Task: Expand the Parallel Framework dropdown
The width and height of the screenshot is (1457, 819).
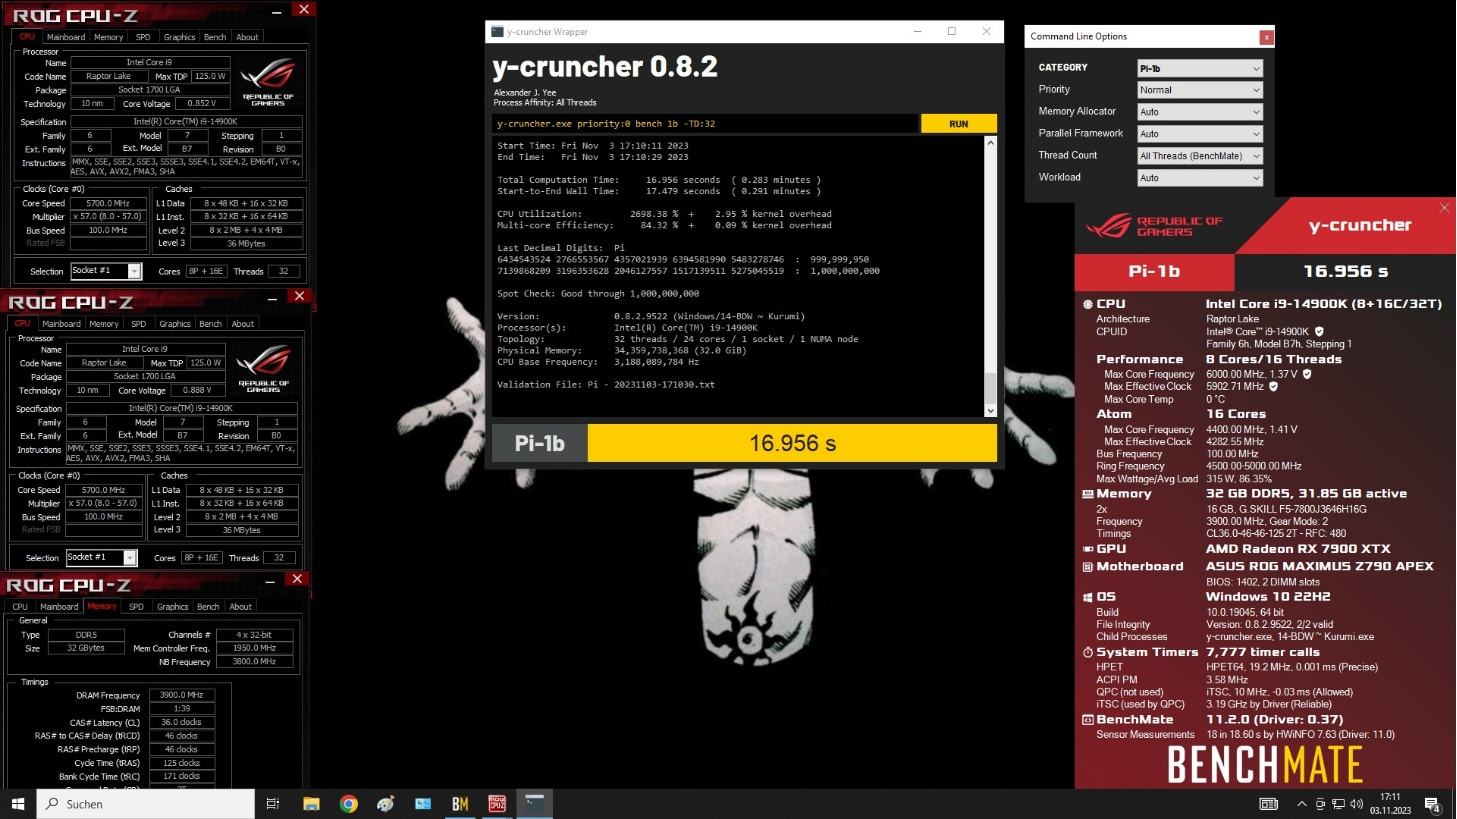Action: 1200,134
